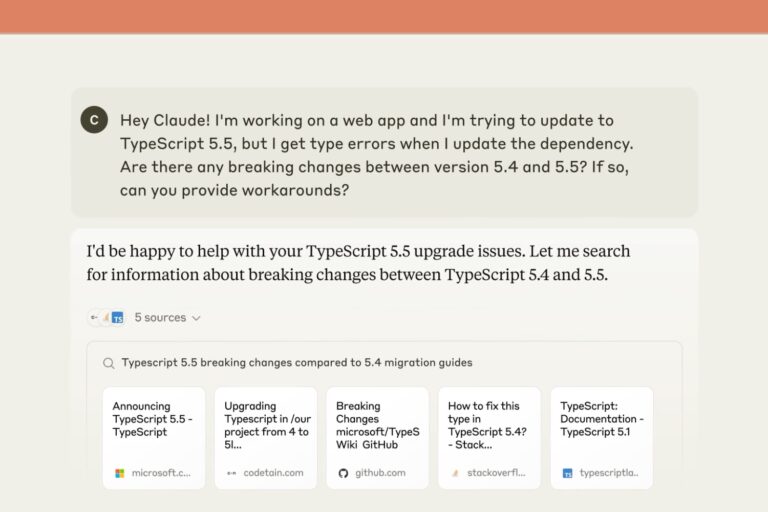Open How to fix this type Stack Overflow card
Image resolution: width=768 pixels, height=512 pixels.
pos(489,438)
